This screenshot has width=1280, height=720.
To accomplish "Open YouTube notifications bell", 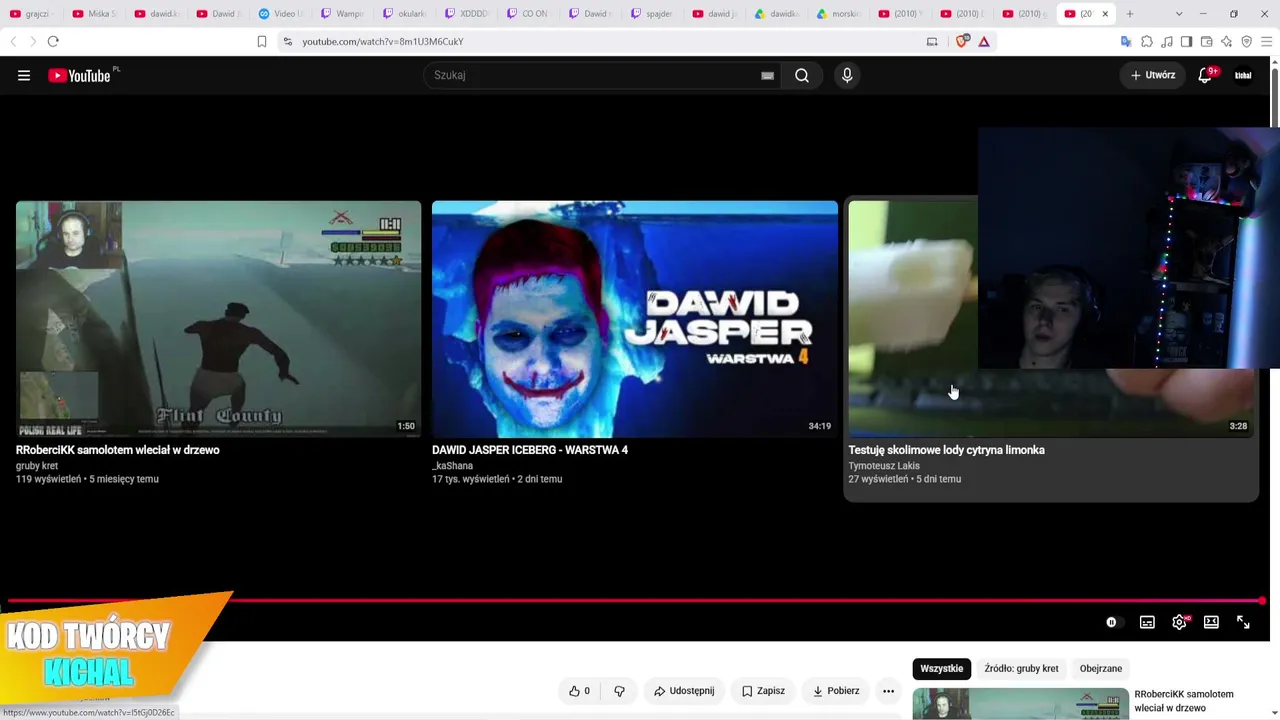I will [x=1206, y=75].
